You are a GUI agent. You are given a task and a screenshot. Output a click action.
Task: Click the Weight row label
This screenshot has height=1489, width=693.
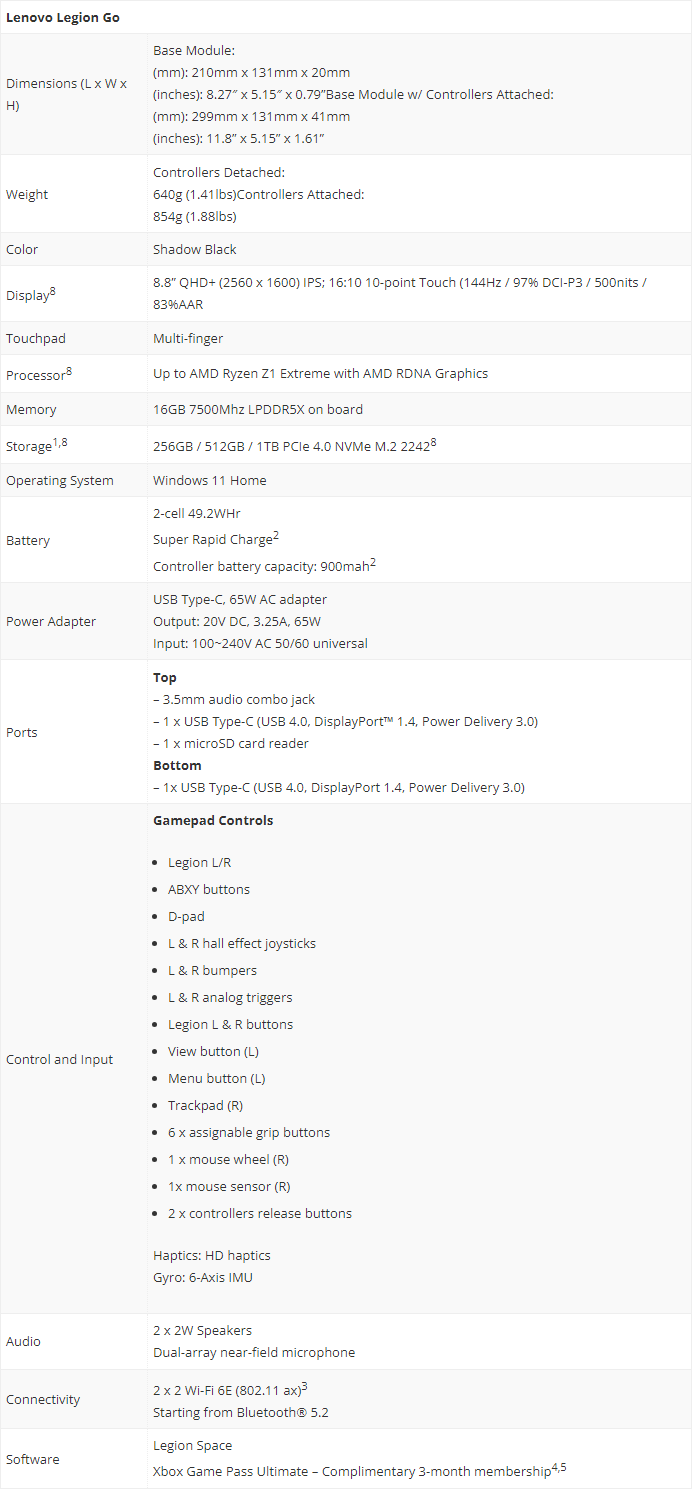click(27, 195)
